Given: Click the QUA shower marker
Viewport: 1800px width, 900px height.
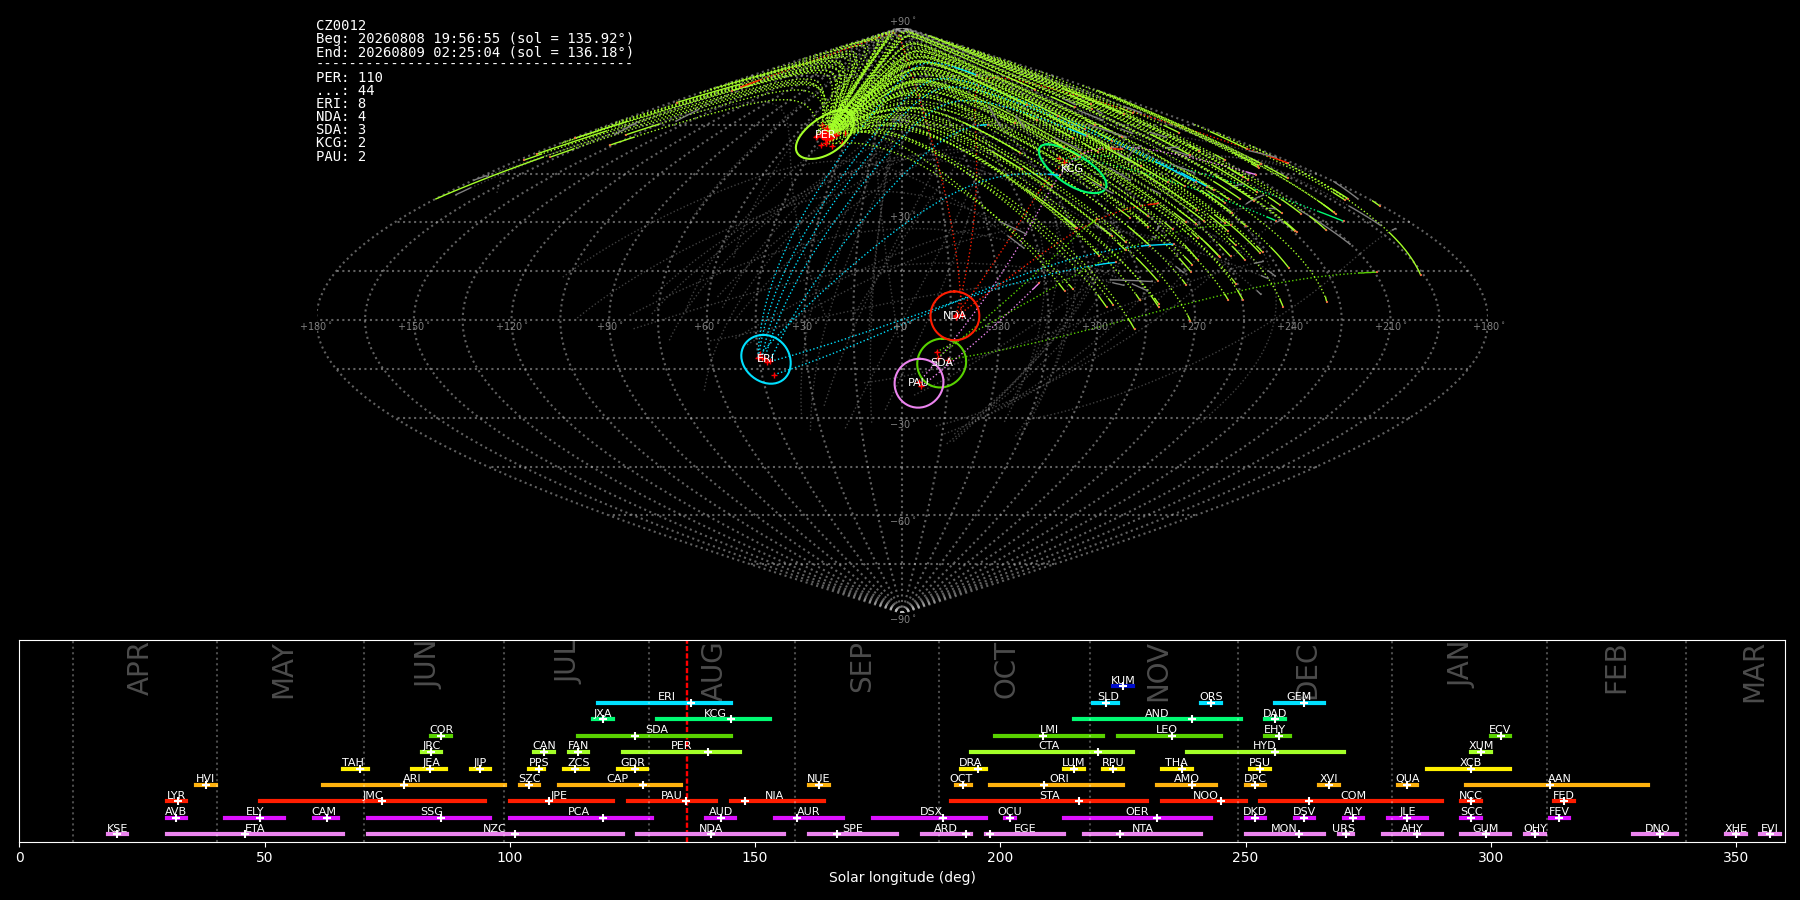Looking at the screenshot, I should (1407, 785).
